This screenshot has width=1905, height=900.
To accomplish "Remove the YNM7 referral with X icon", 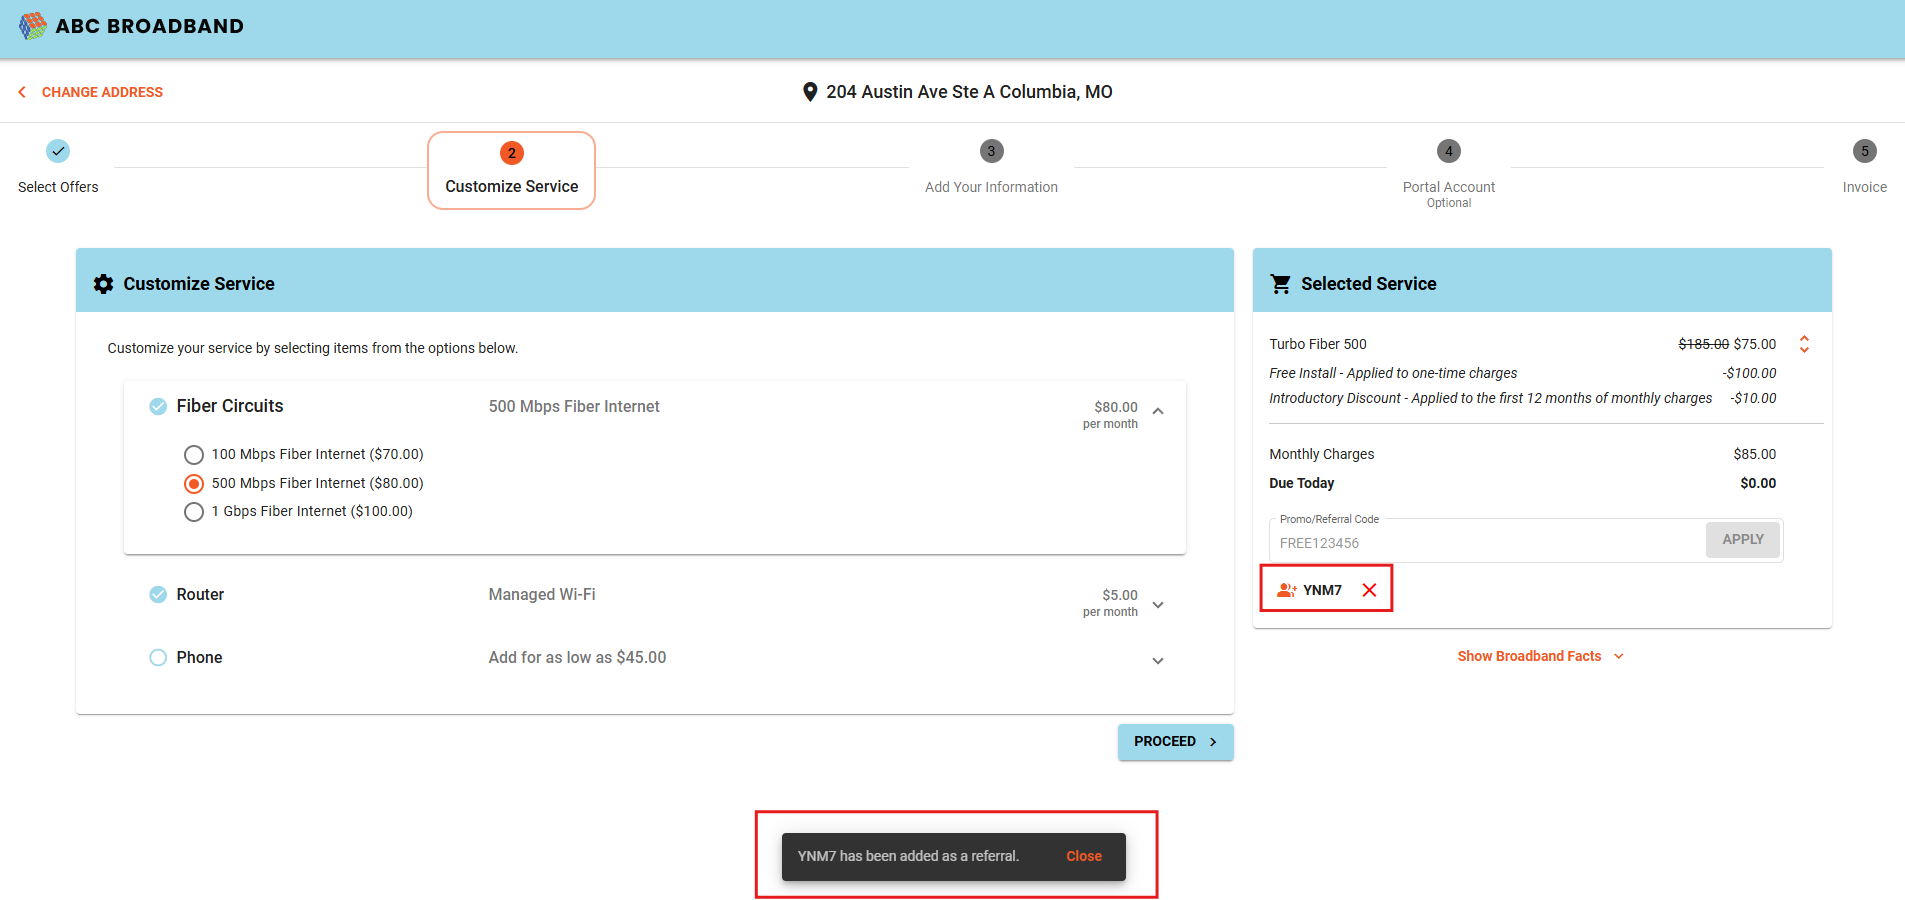I will tap(1369, 590).
